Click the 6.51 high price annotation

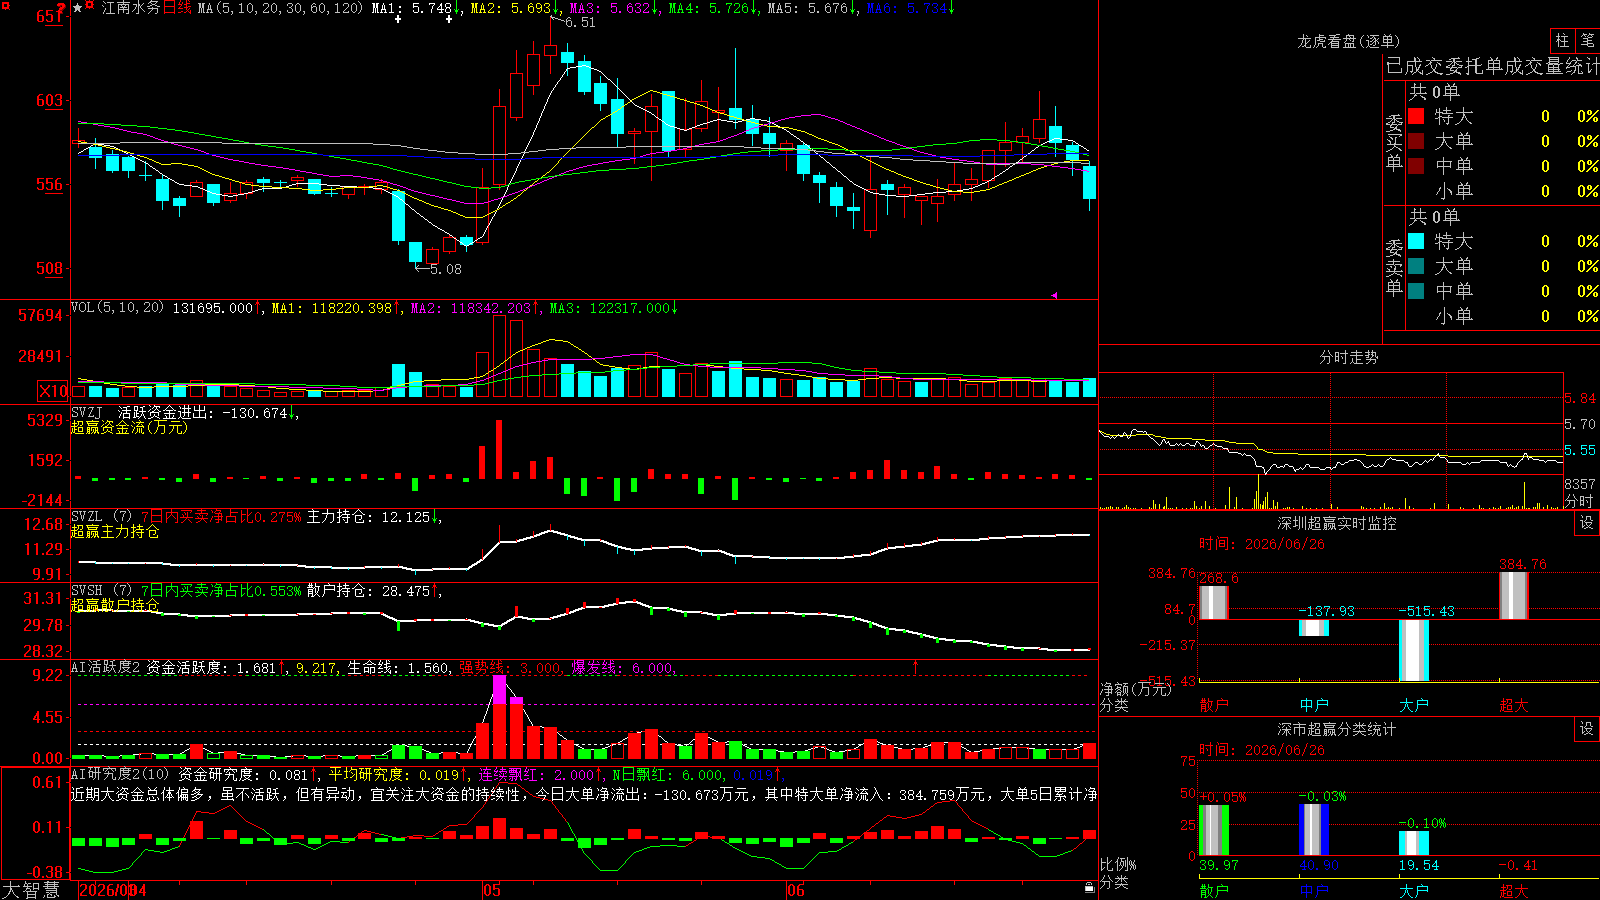(580, 22)
